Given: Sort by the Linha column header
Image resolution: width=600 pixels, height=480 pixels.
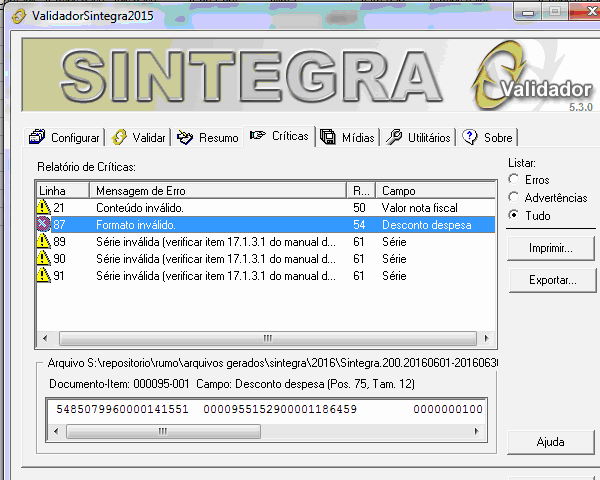Looking at the screenshot, I should pos(63,191).
